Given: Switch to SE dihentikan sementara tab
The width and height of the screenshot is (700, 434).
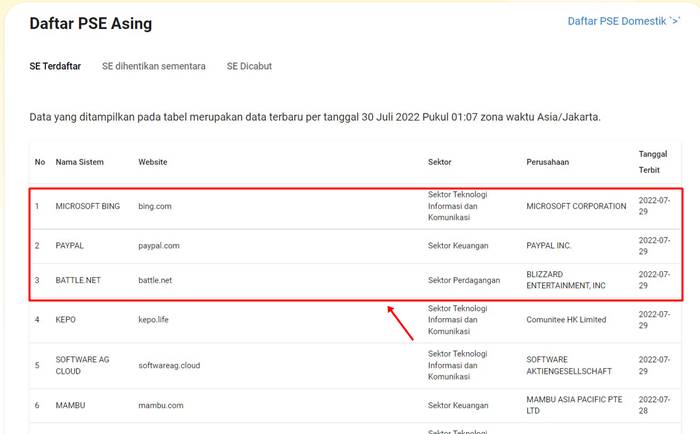Looking at the screenshot, I should coord(153,66).
